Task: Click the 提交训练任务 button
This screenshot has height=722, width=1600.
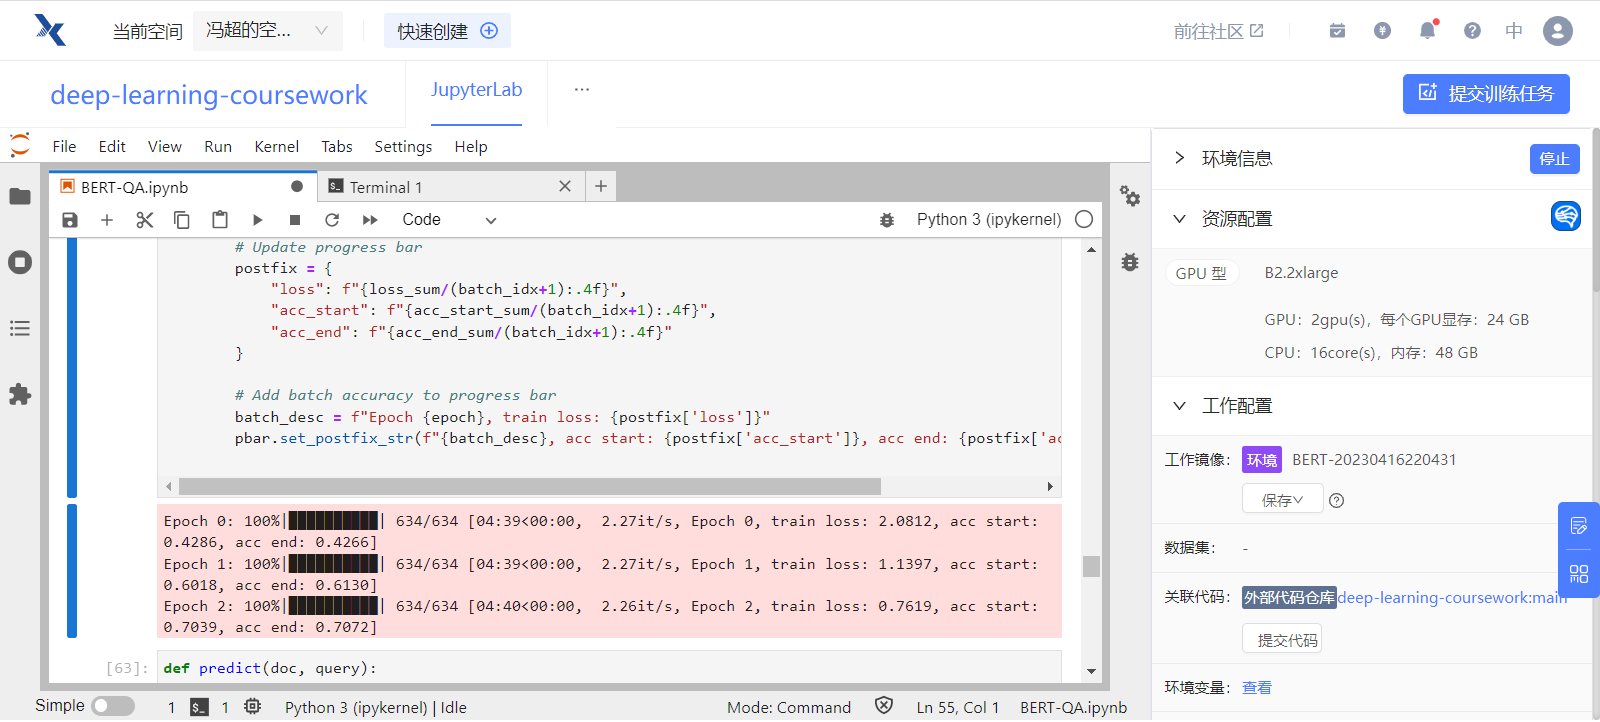Action: click(x=1485, y=94)
